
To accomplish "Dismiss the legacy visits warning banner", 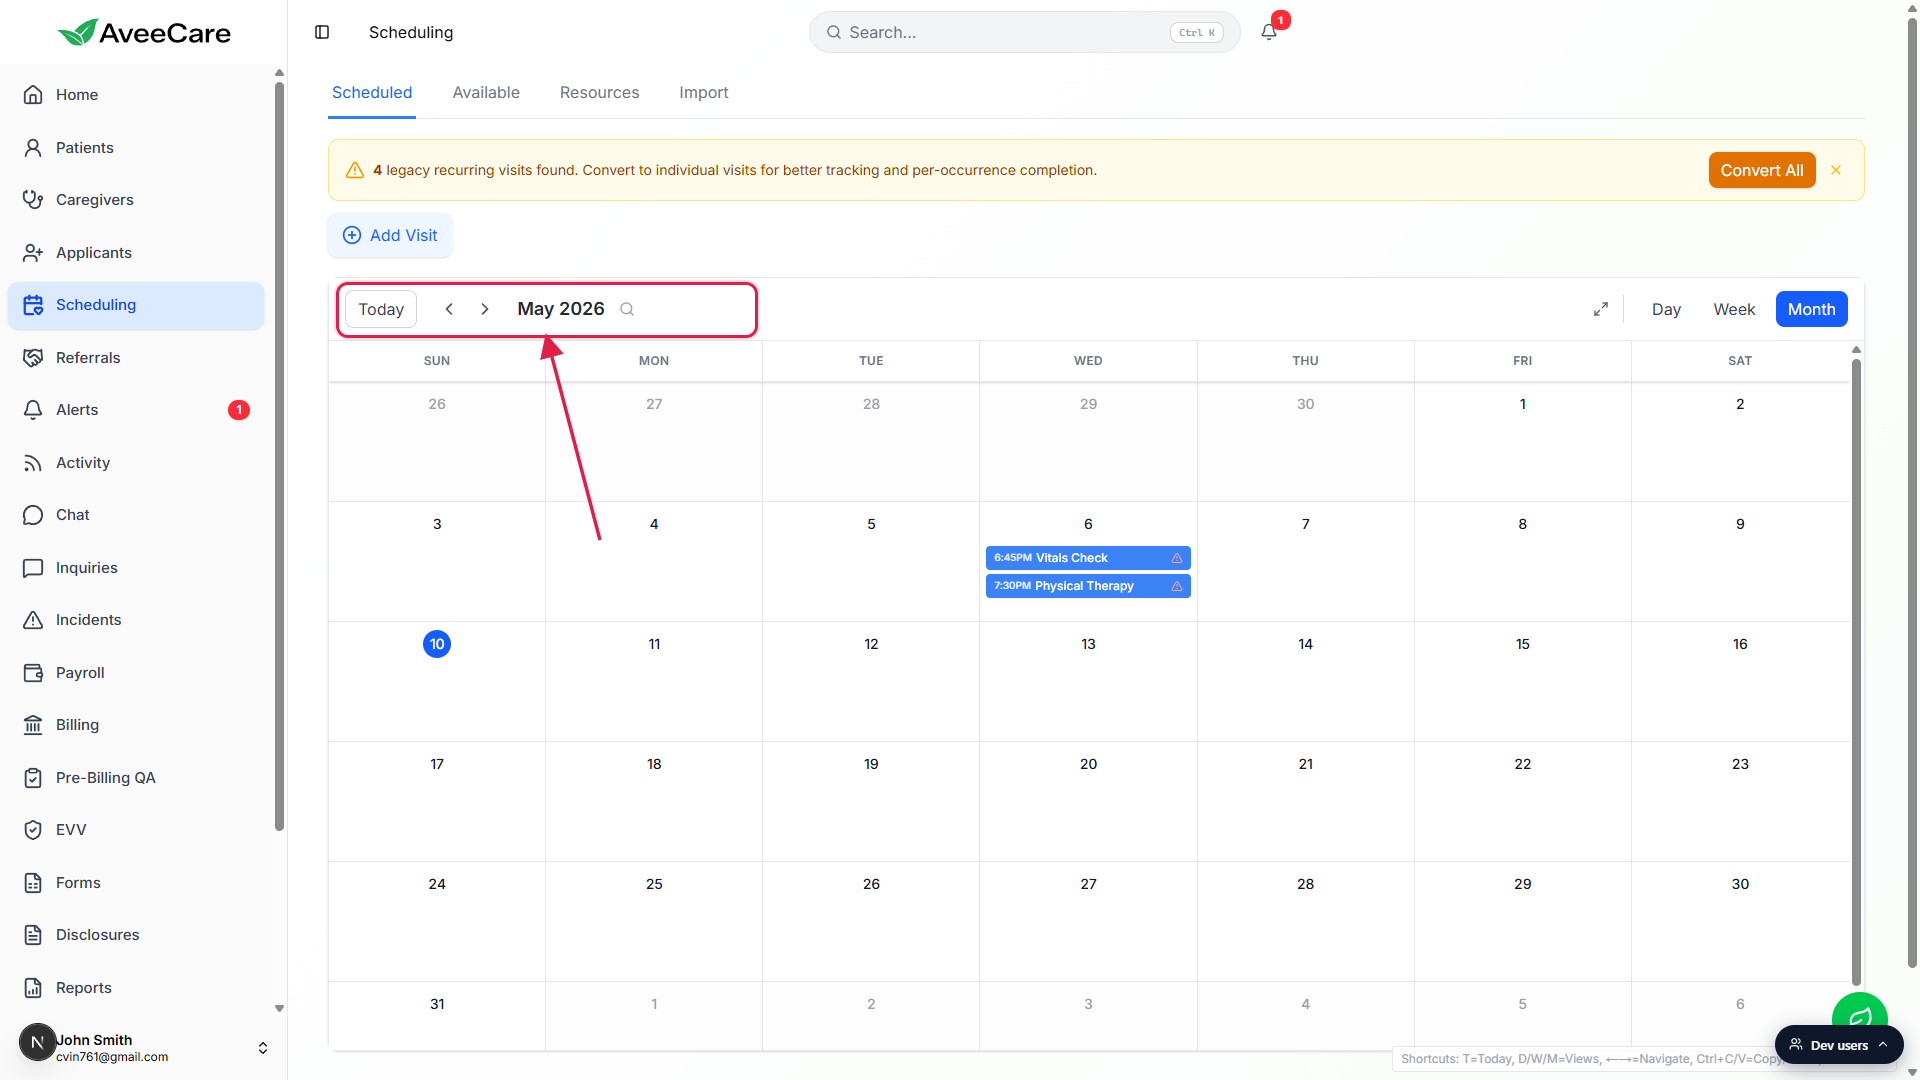I will 1836,170.
